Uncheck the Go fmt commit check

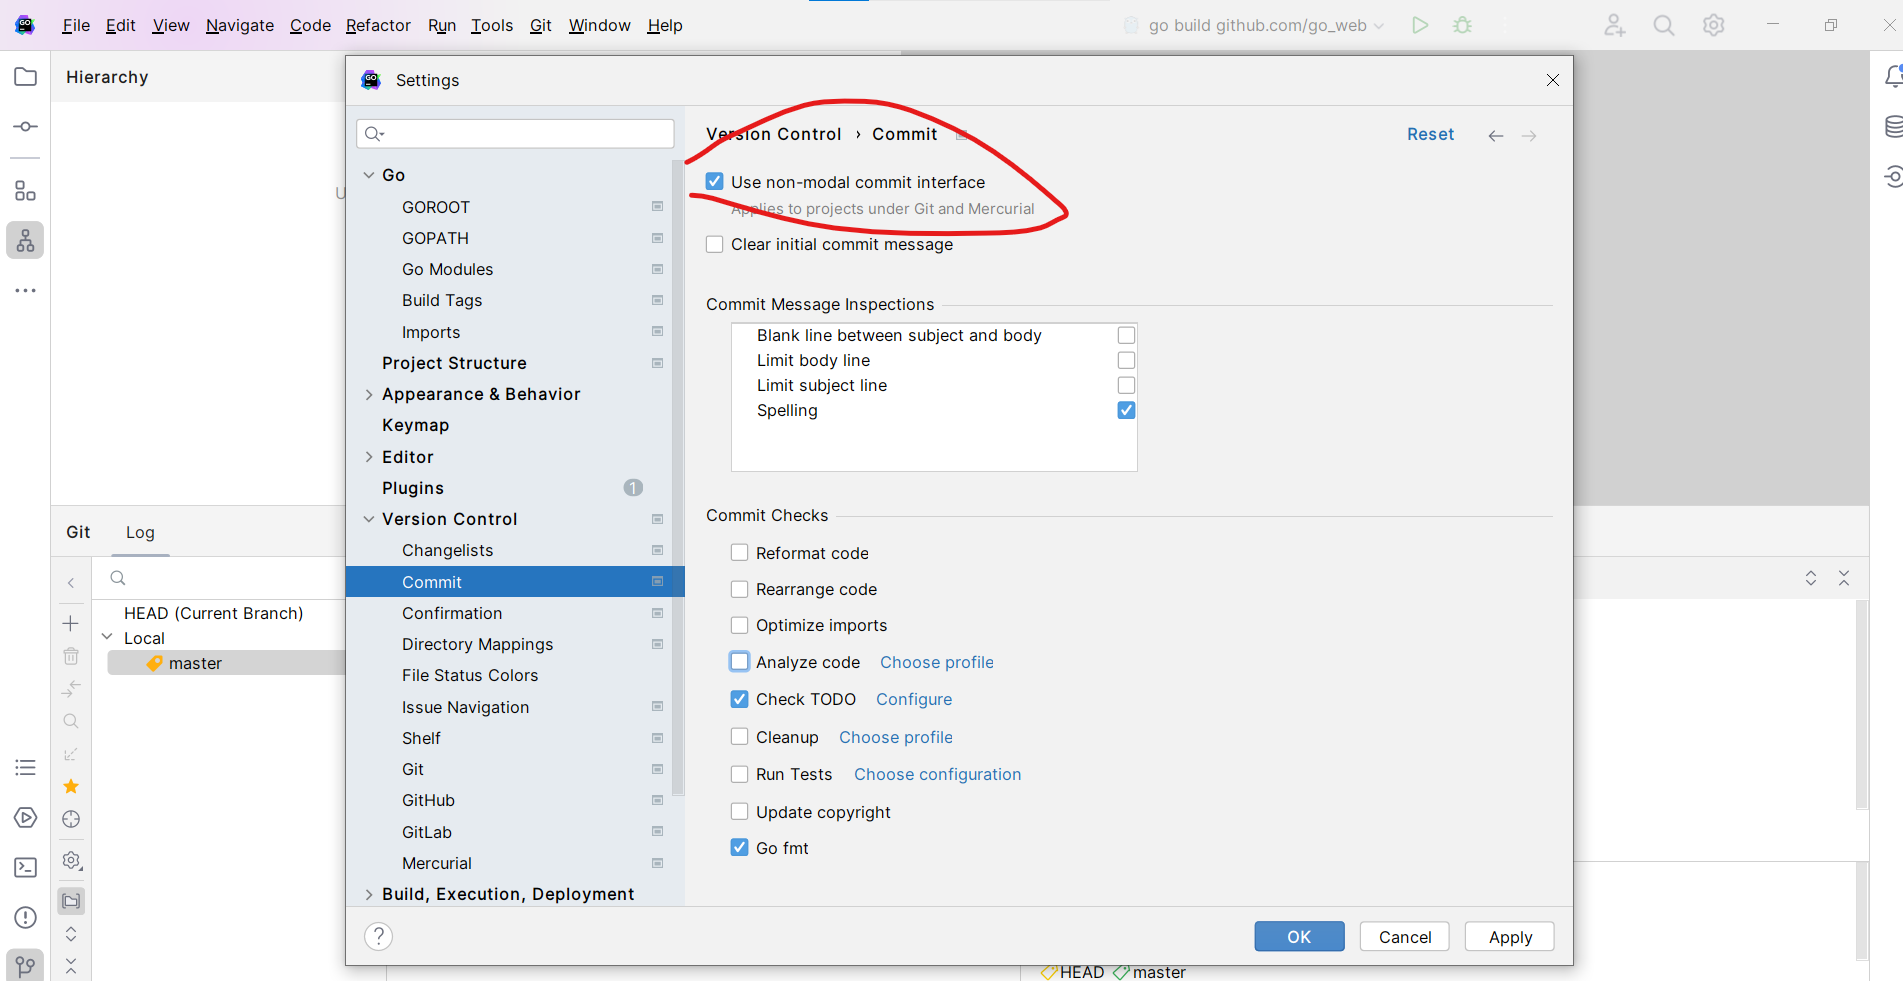pos(739,848)
